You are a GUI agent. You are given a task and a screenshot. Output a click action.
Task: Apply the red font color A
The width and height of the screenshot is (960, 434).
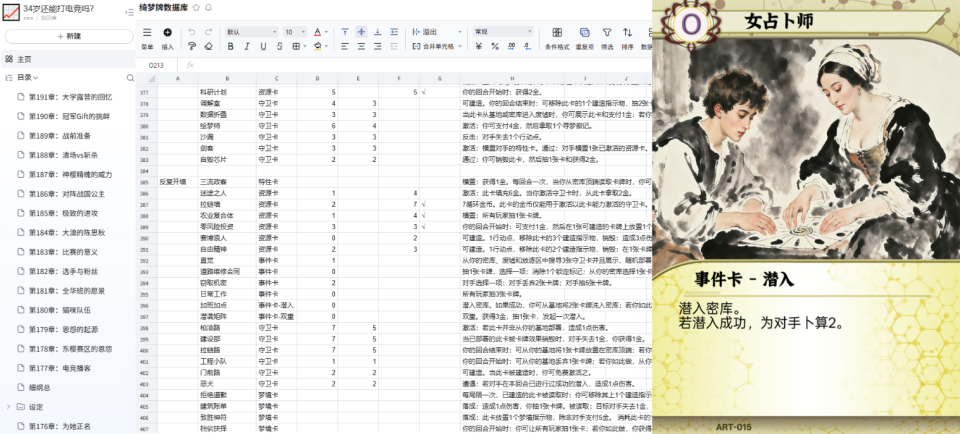pyautogui.click(x=317, y=32)
